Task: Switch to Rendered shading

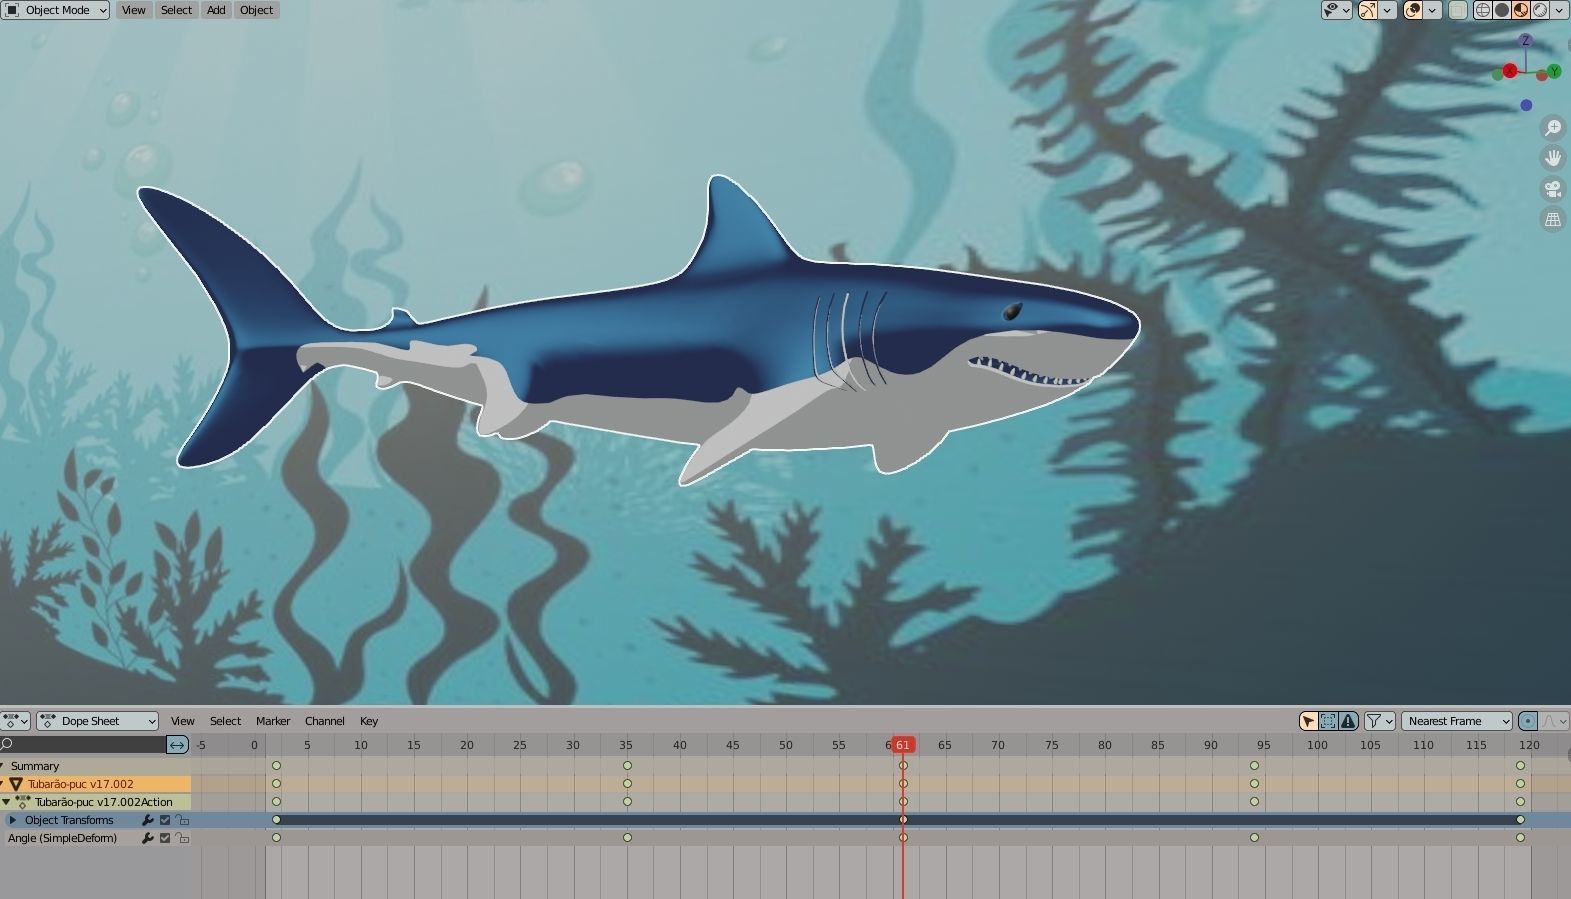Action: pos(1540,10)
